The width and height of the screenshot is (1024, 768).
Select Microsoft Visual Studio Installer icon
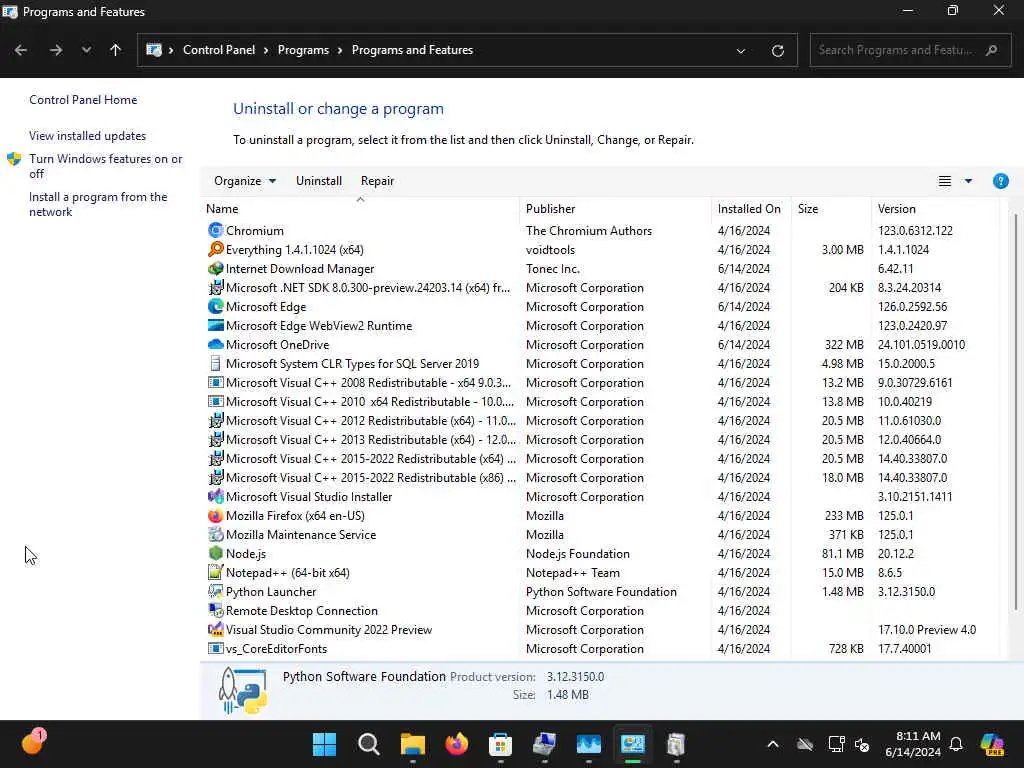tap(216, 496)
